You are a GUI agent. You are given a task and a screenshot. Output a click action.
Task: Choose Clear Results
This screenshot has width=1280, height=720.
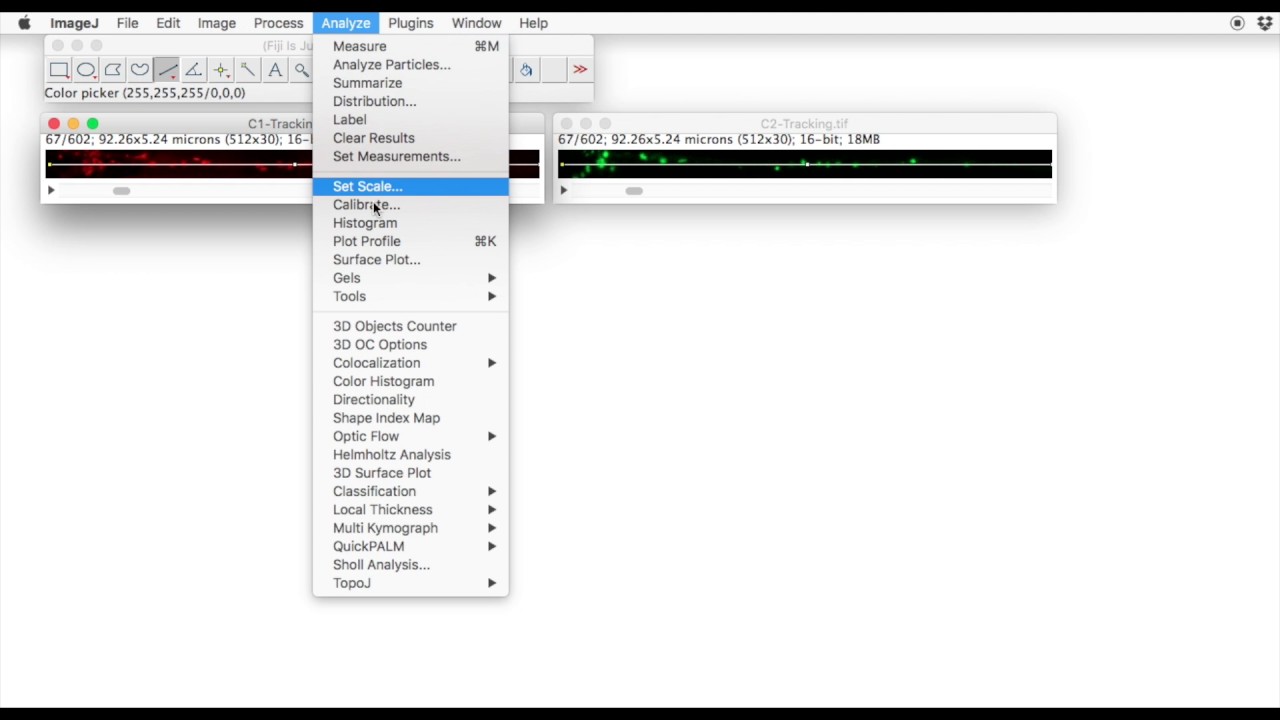pyautogui.click(x=410, y=138)
